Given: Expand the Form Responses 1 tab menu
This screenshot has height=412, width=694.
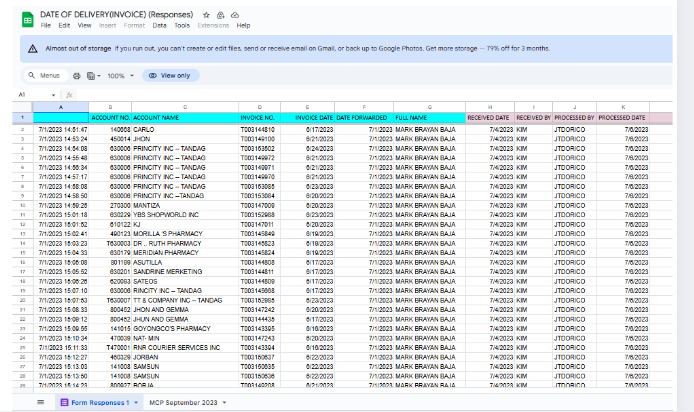Looking at the screenshot, I should tap(136, 401).
